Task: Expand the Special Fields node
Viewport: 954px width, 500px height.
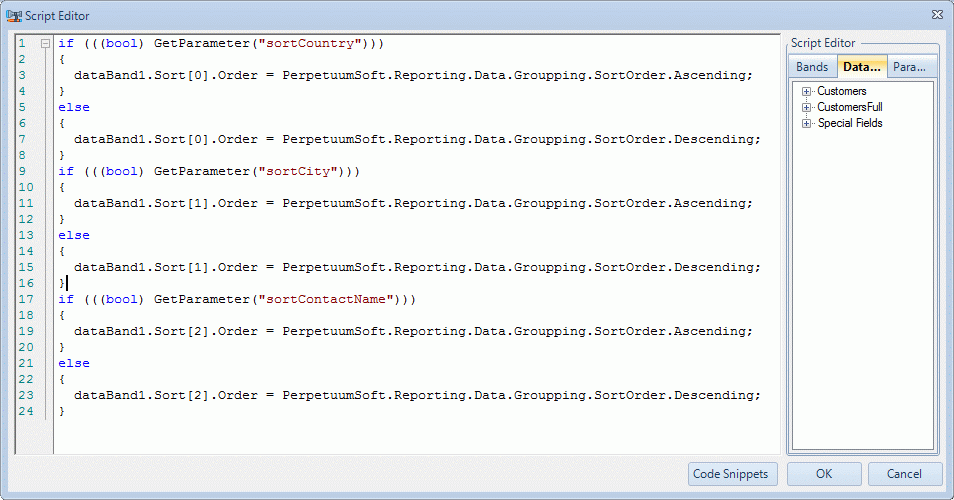Action: tap(806, 123)
